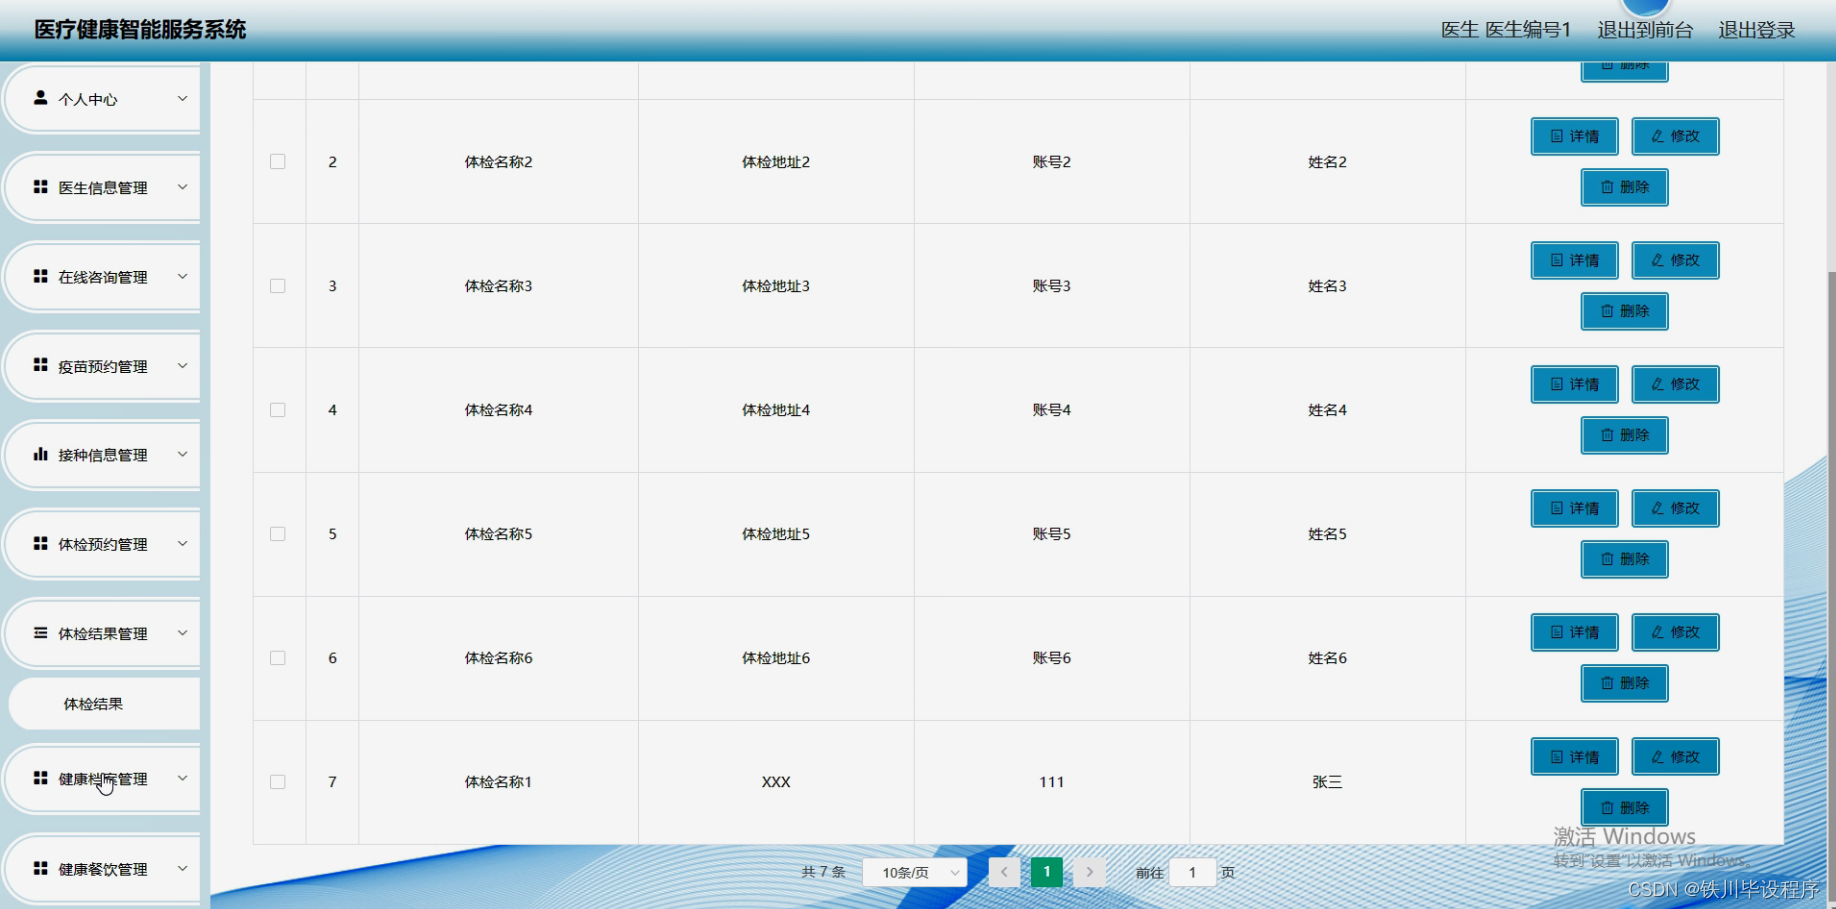Click the 个人中心 user icon

[x=40, y=98]
